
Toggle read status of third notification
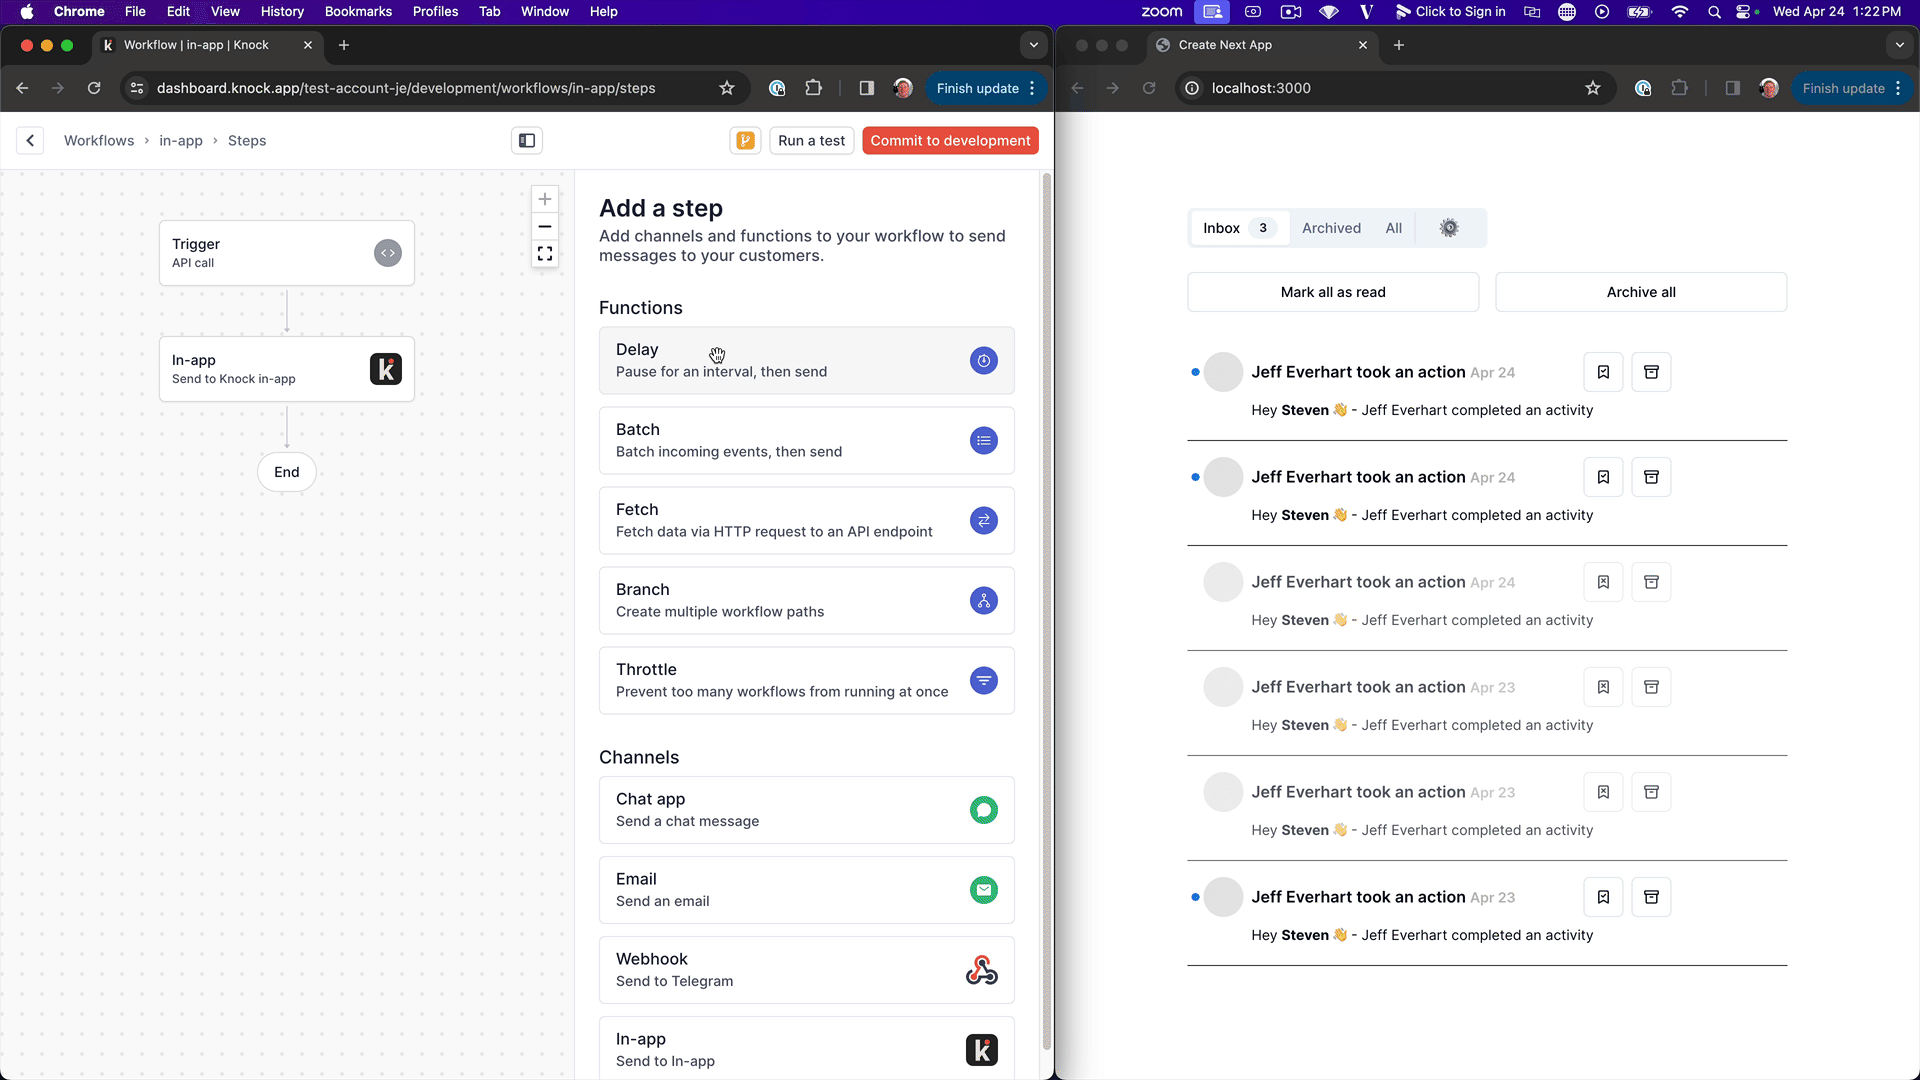[1603, 582]
